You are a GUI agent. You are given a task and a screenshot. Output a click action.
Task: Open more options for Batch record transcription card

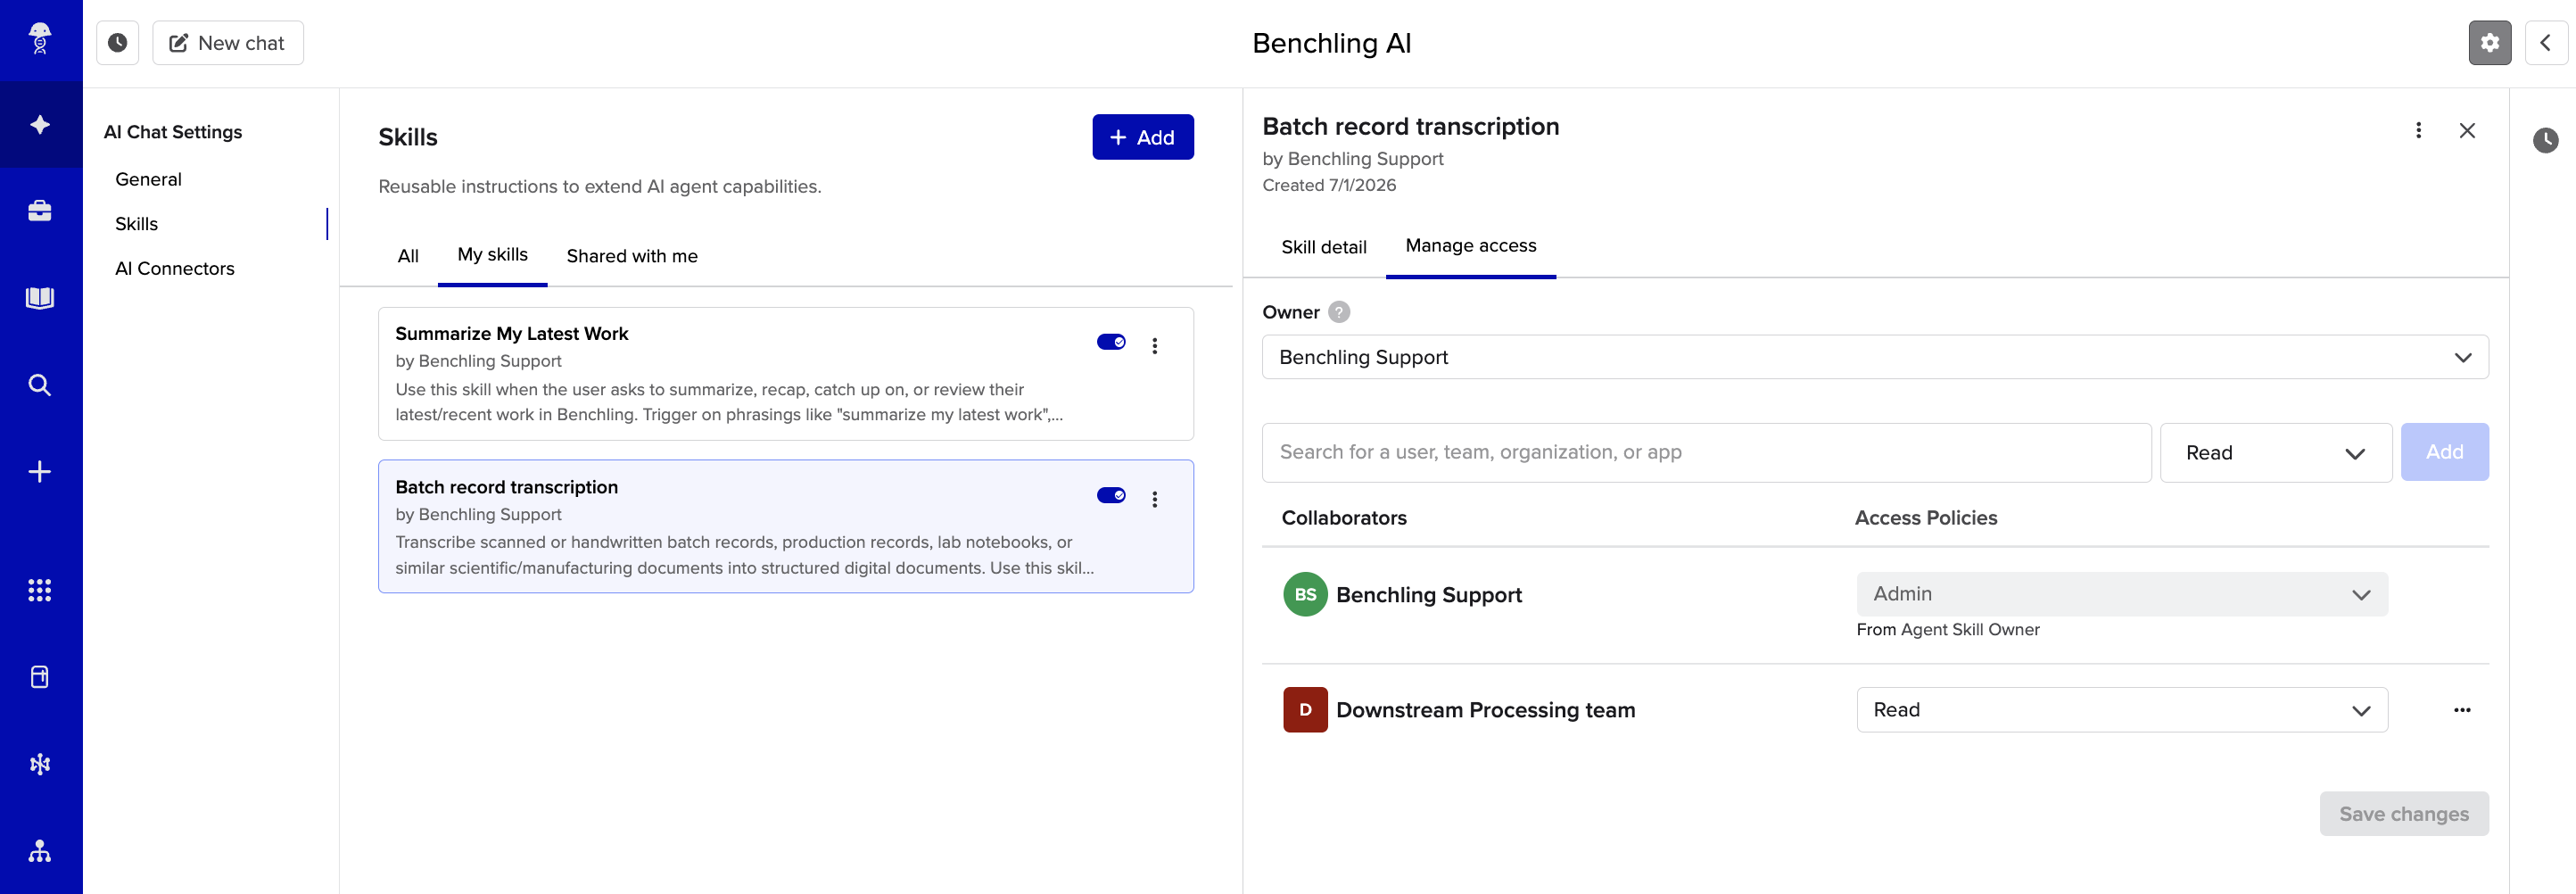(1155, 499)
